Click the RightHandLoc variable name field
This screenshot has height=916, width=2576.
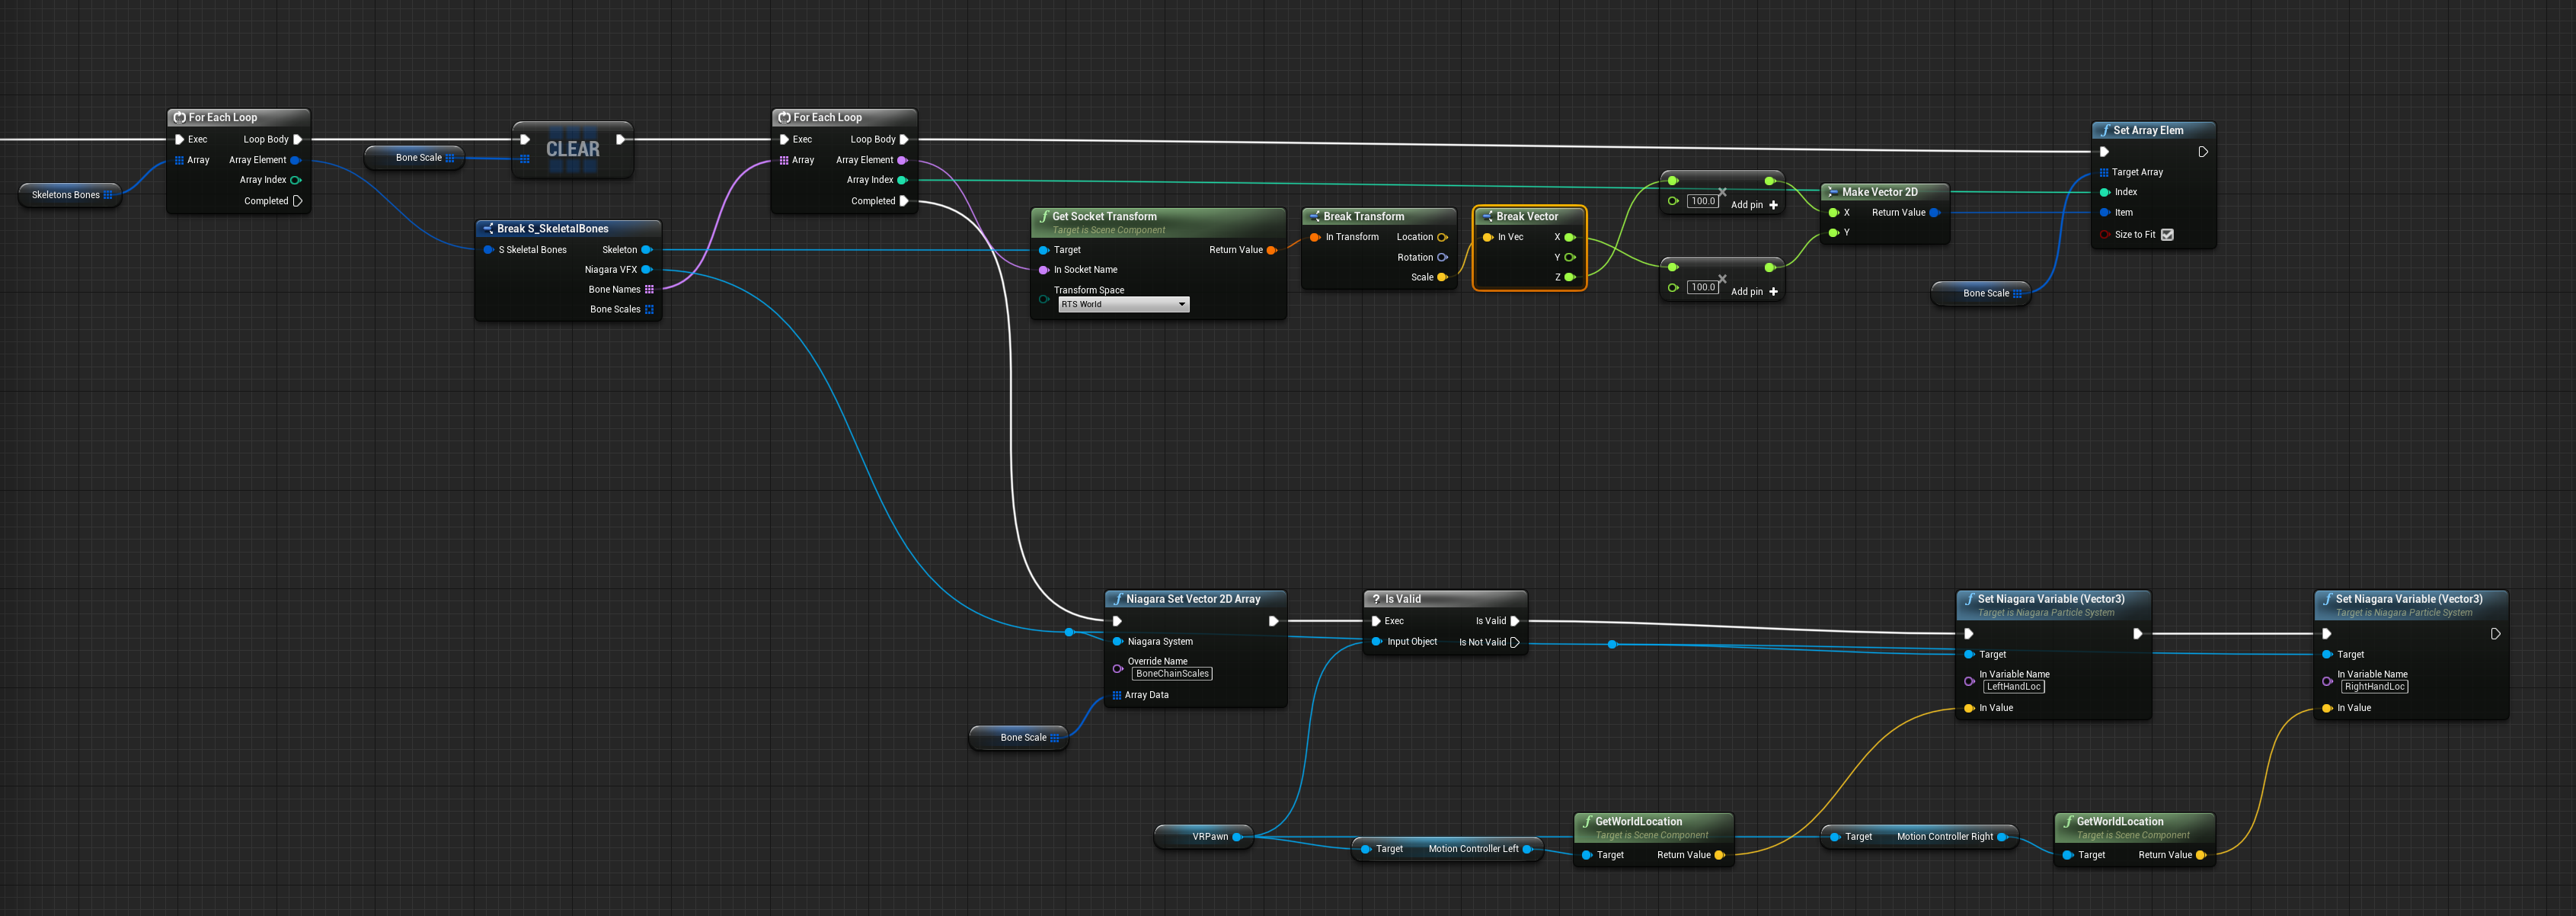[x=2374, y=687]
